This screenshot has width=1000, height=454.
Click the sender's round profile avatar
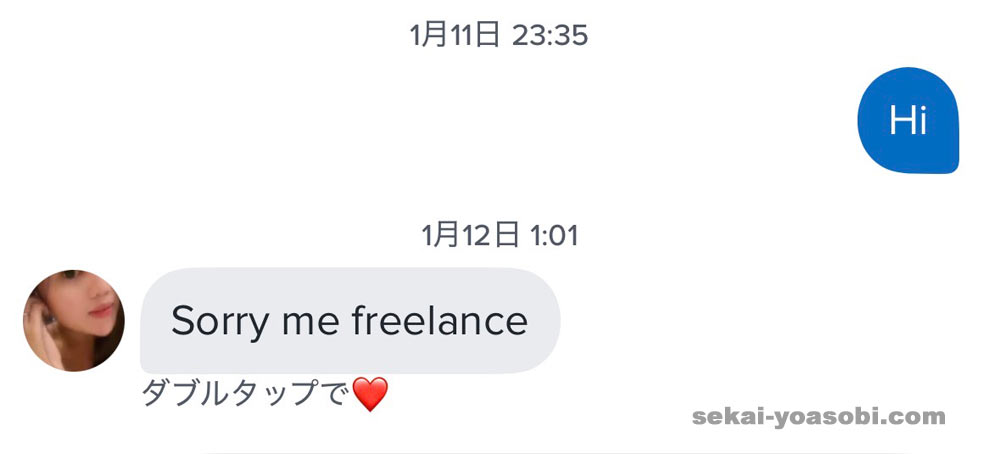click(74, 320)
